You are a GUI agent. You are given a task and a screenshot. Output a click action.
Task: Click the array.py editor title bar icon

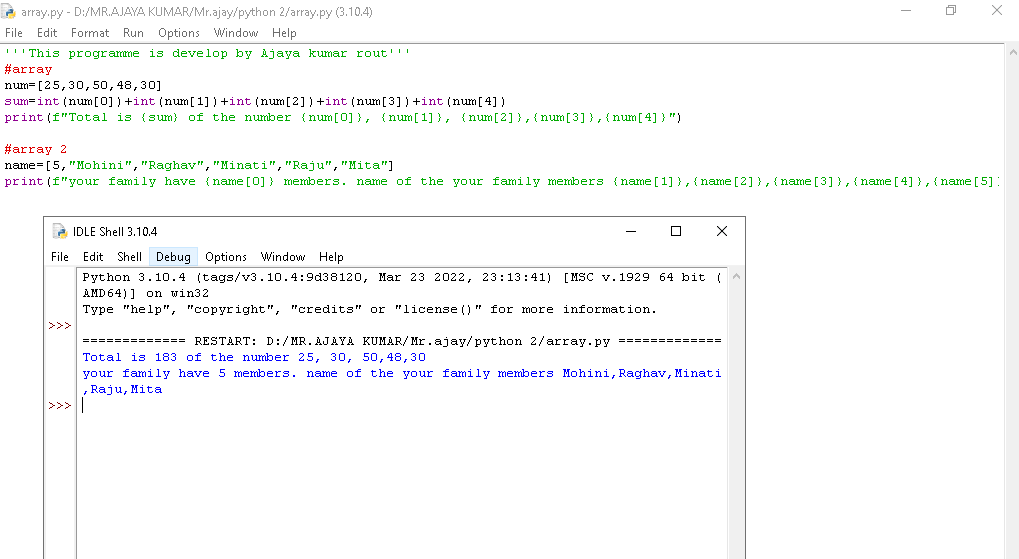[x=10, y=11]
